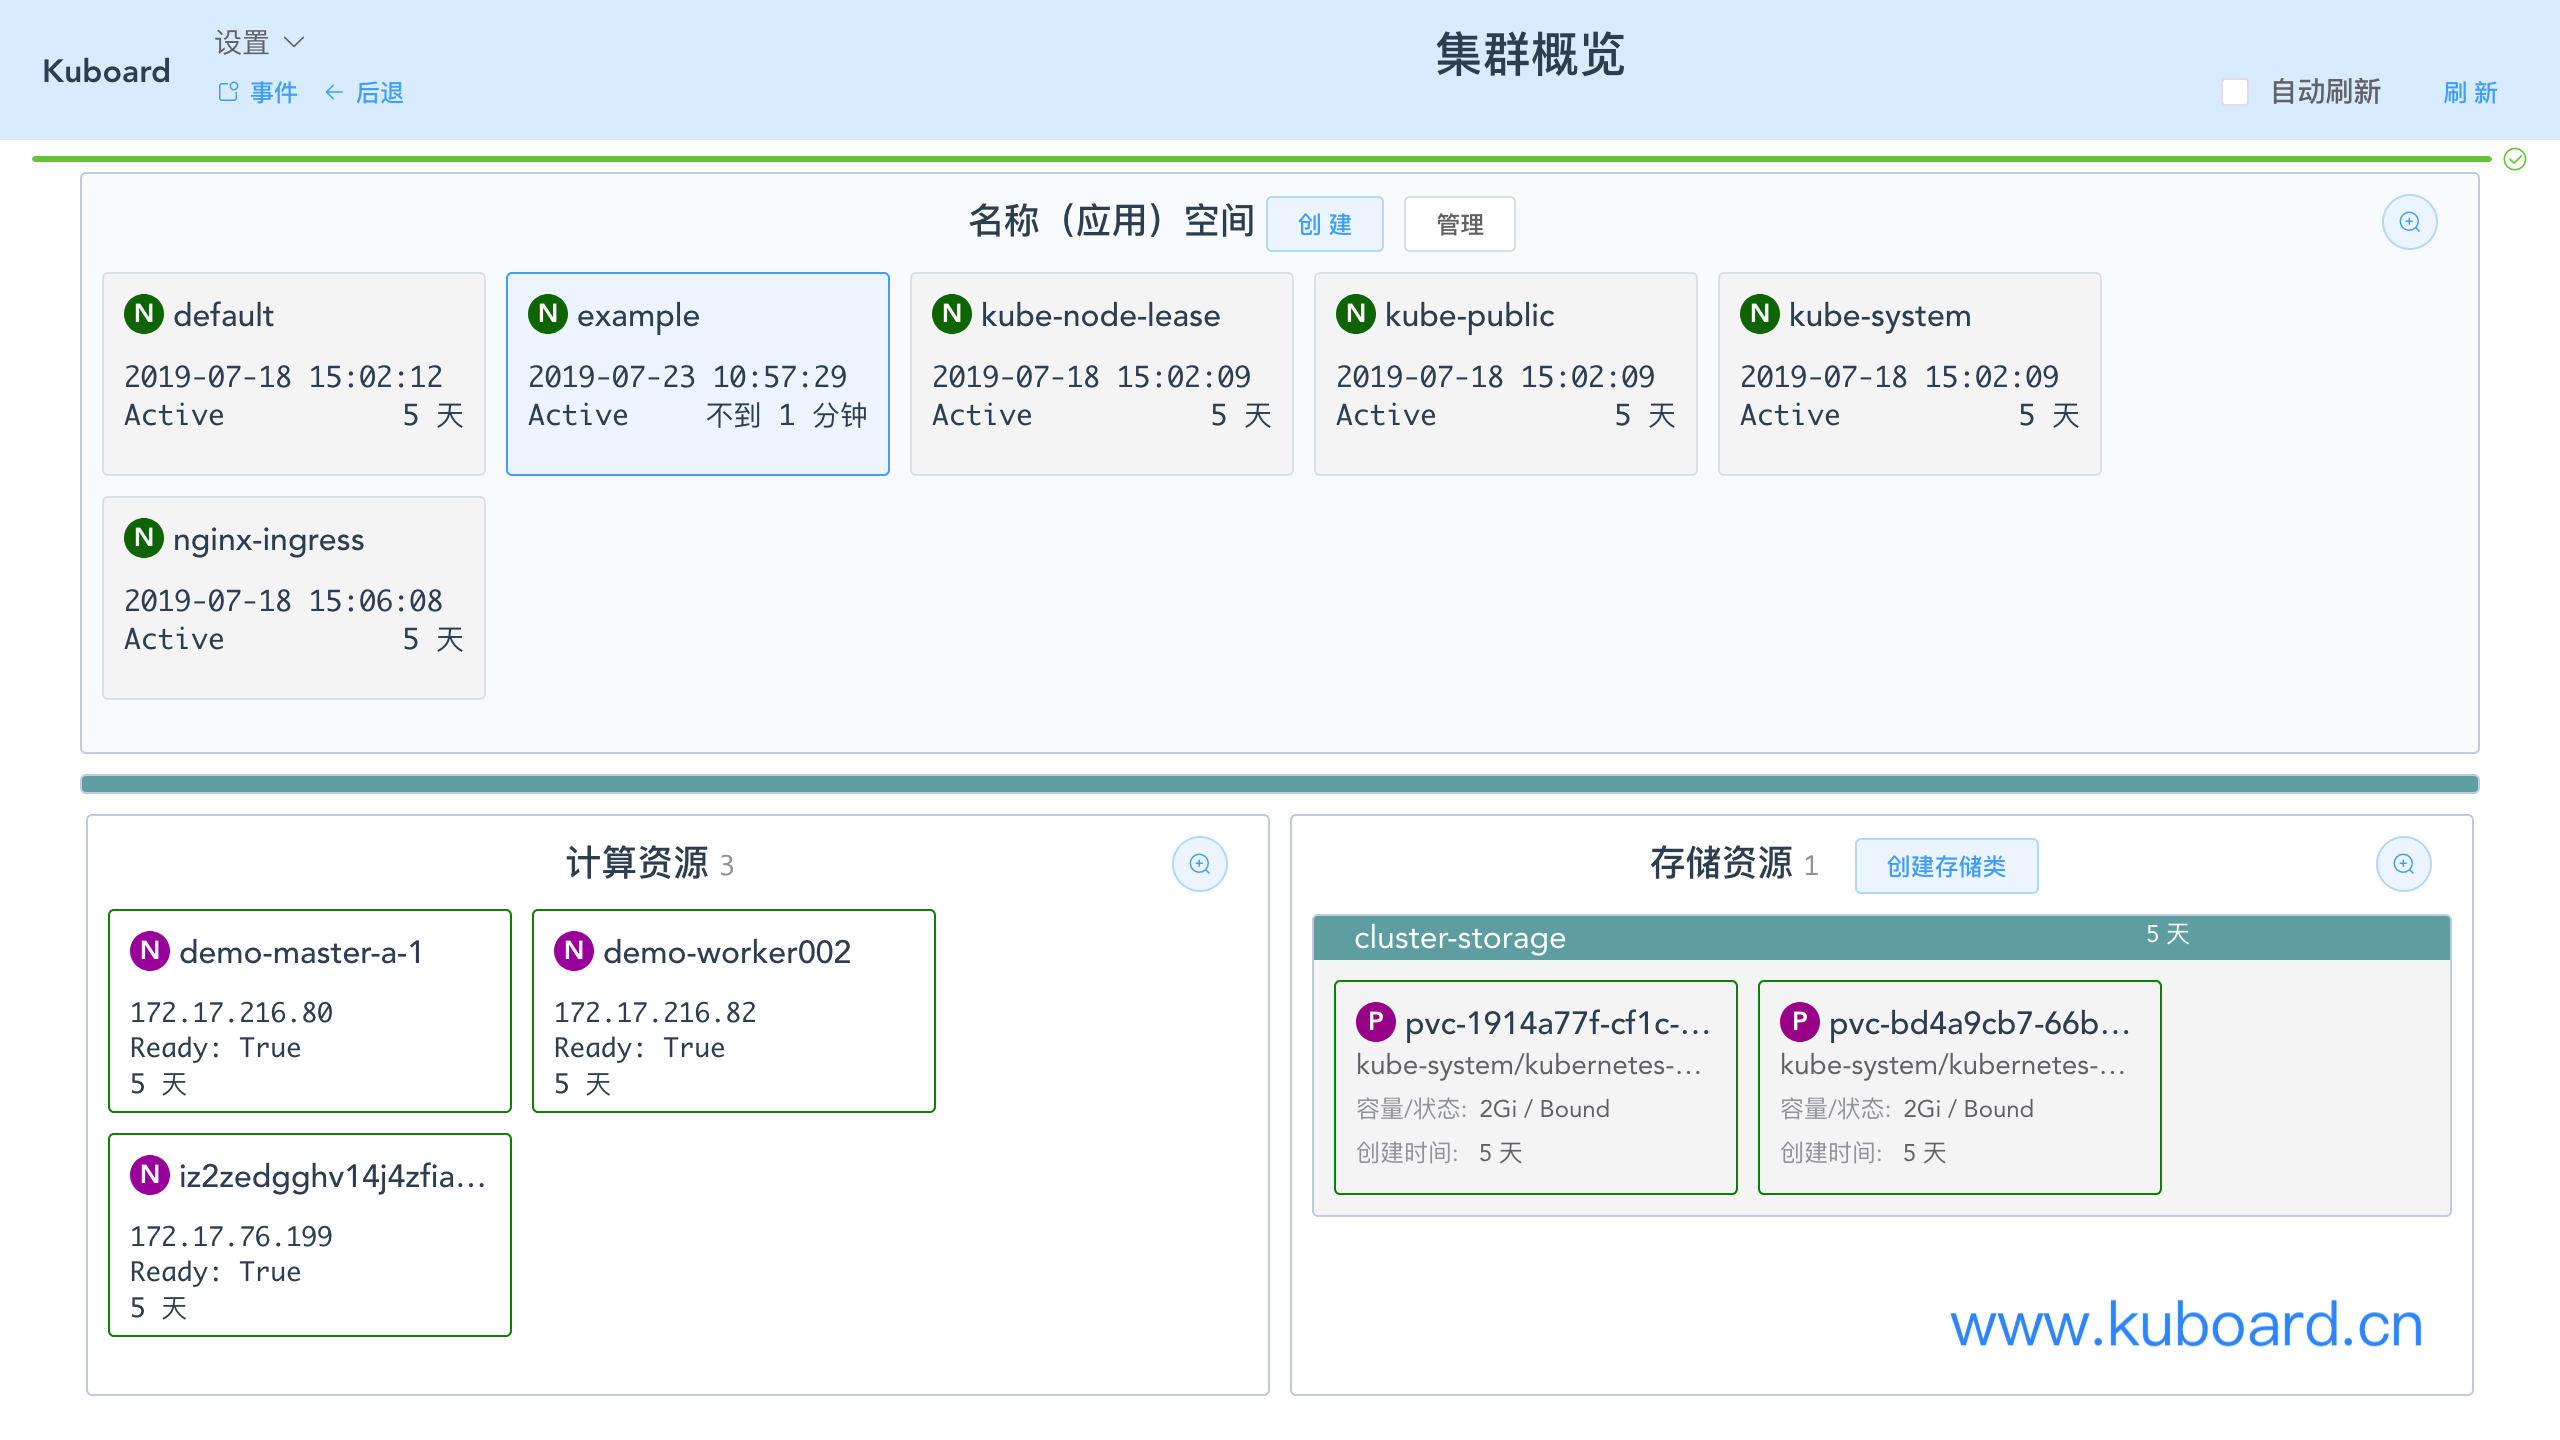Screen dimensions: 2560x1440
Task: Click the 管理 namespace button
Action: click(x=1460, y=224)
